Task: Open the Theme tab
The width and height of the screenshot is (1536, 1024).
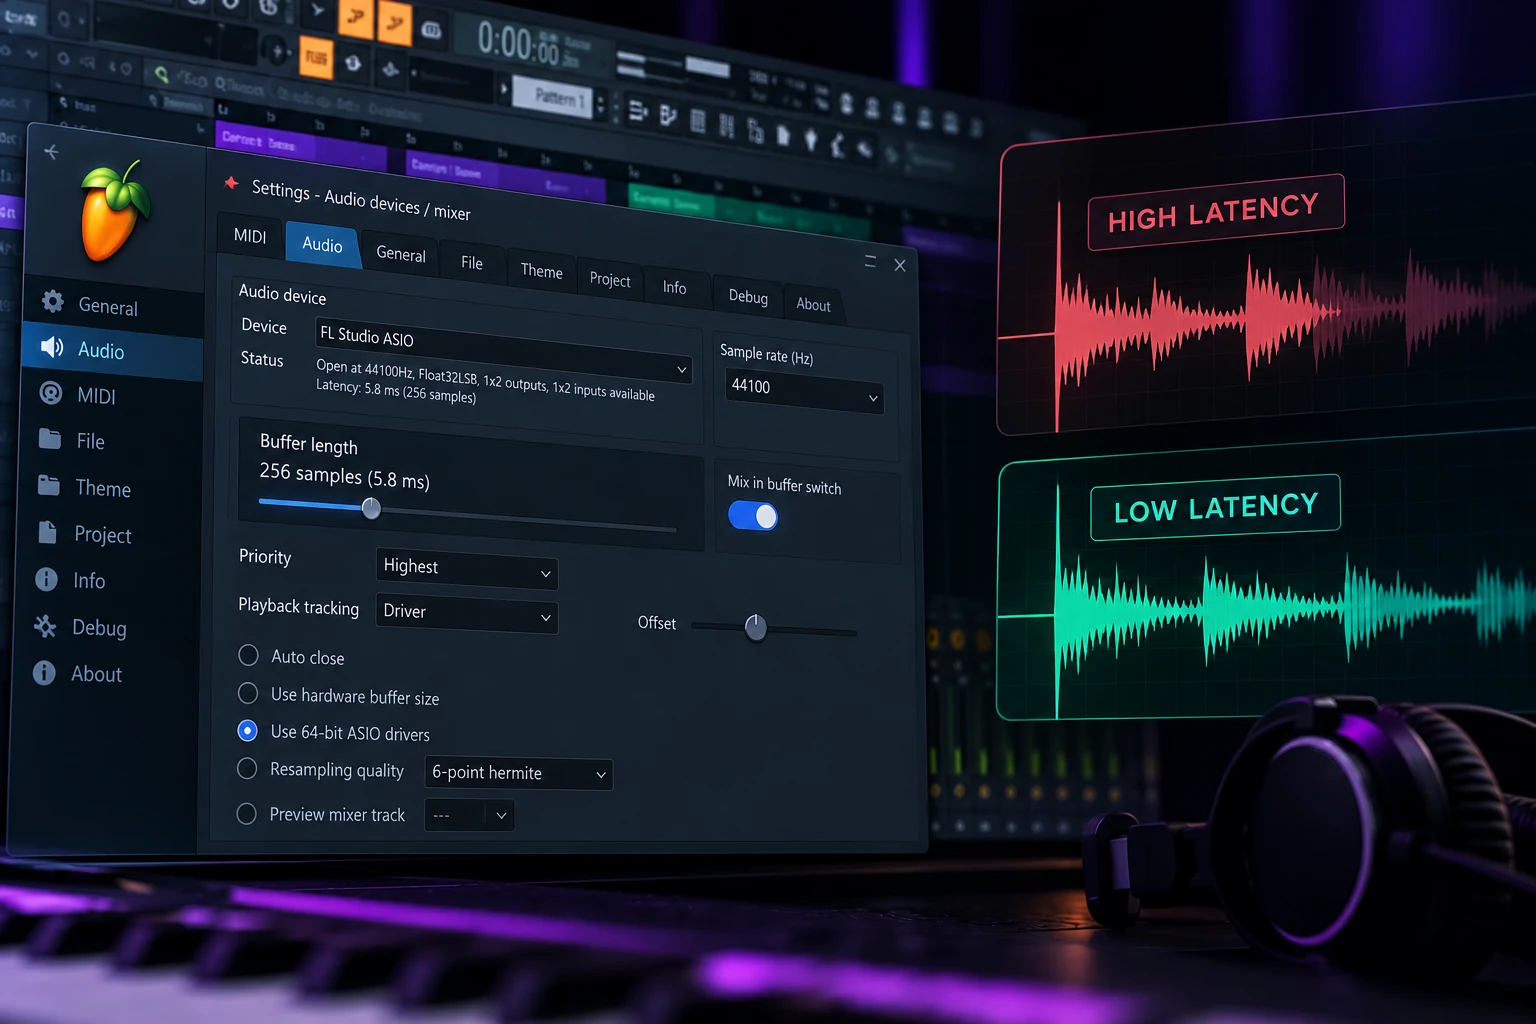Action: click(541, 271)
